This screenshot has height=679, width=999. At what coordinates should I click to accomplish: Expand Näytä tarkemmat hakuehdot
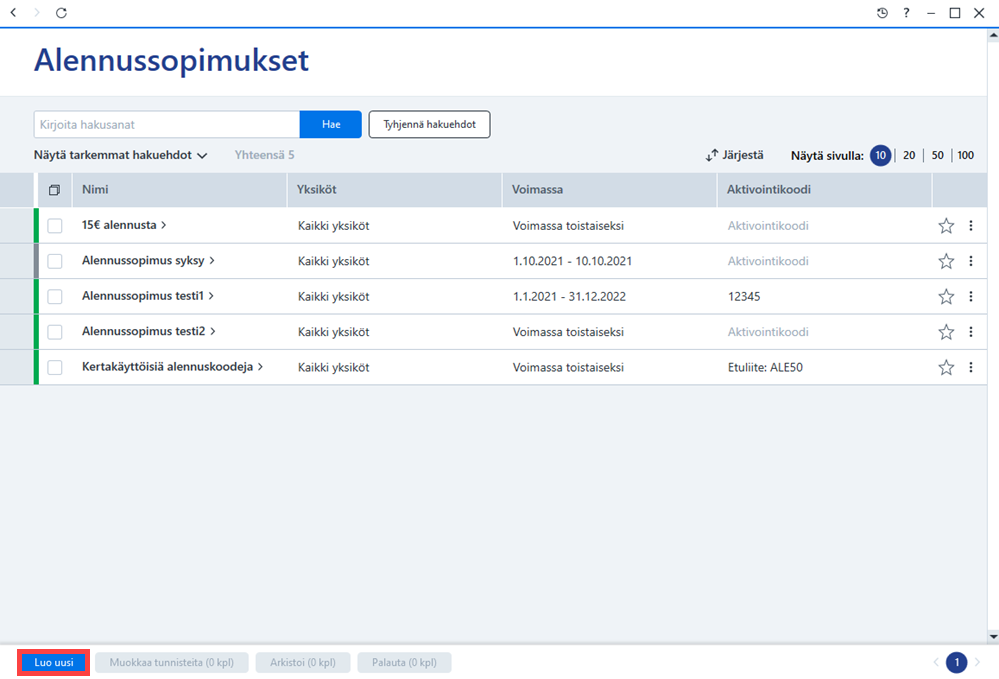pos(120,155)
